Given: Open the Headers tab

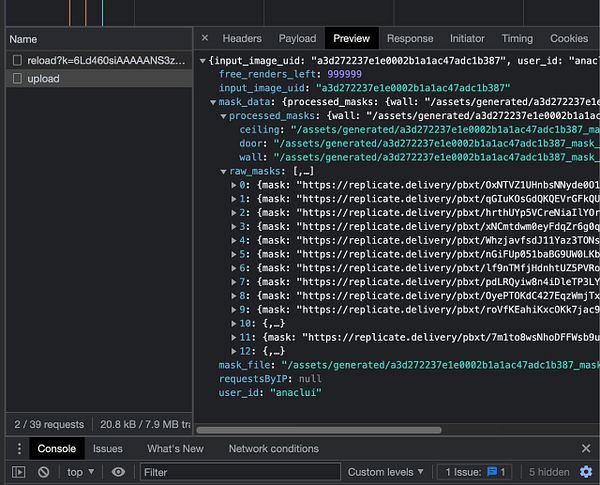Looking at the screenshot, I should pos(241,39).
